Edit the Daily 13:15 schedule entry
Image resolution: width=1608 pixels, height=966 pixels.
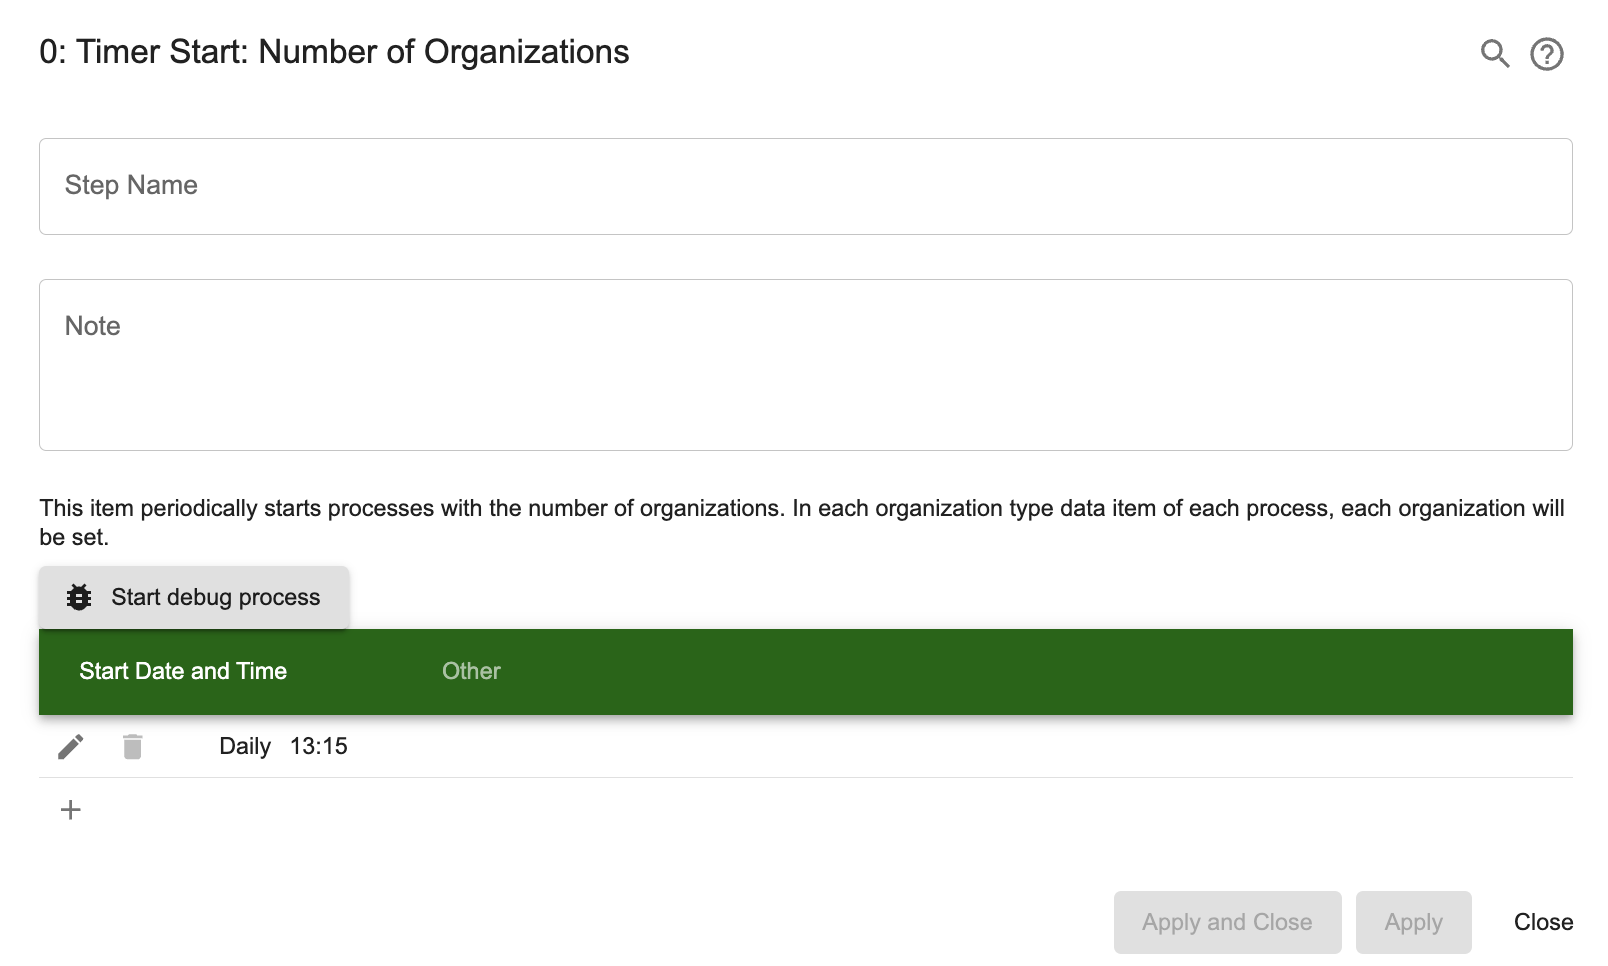pos(71,747)
